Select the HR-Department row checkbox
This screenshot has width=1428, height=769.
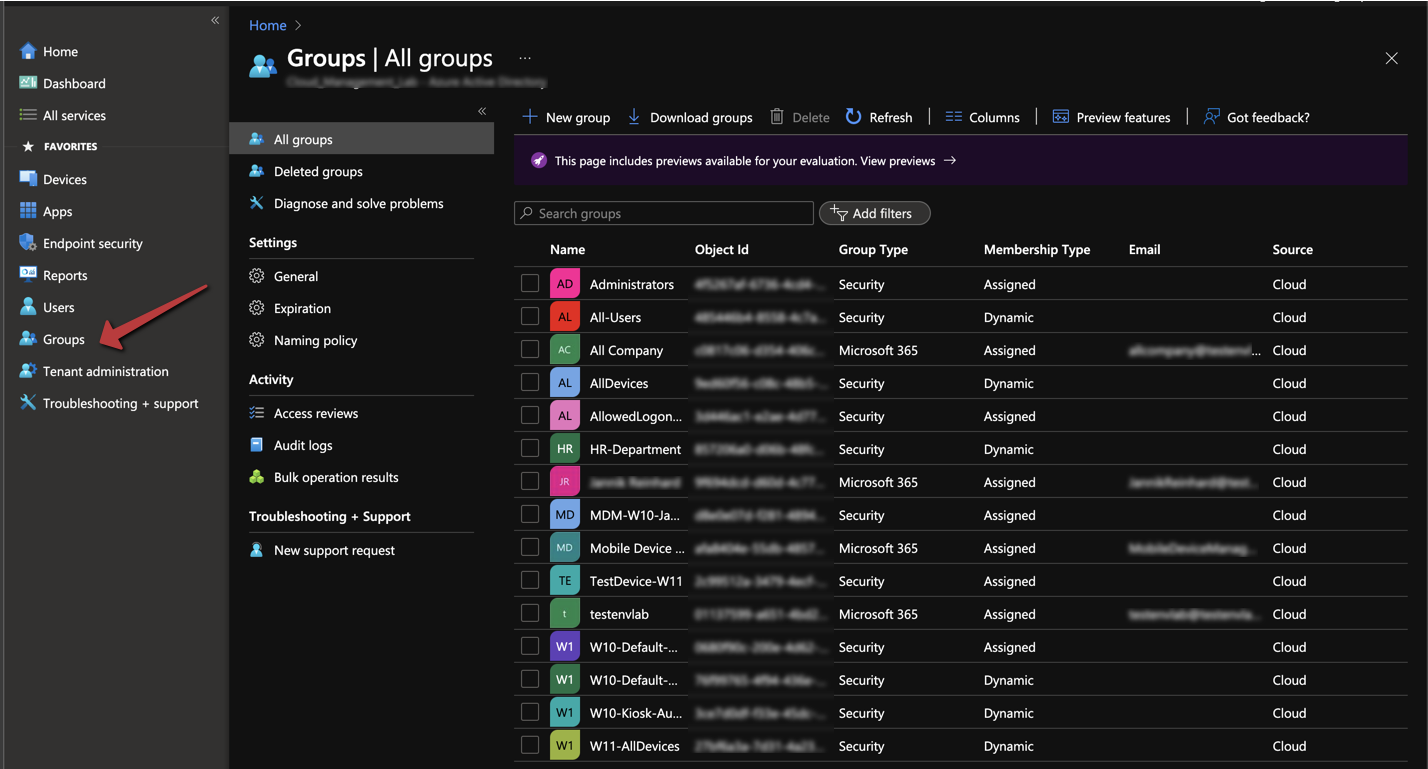(529, 448)
